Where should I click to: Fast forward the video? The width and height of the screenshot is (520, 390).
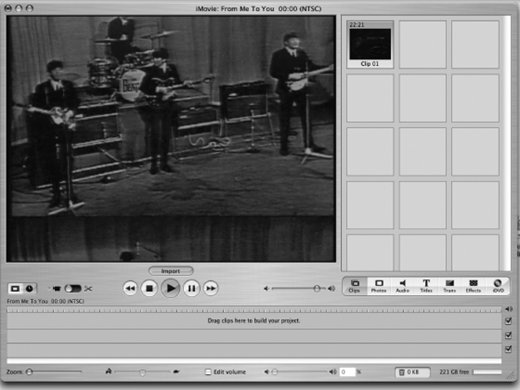point(211,288)
